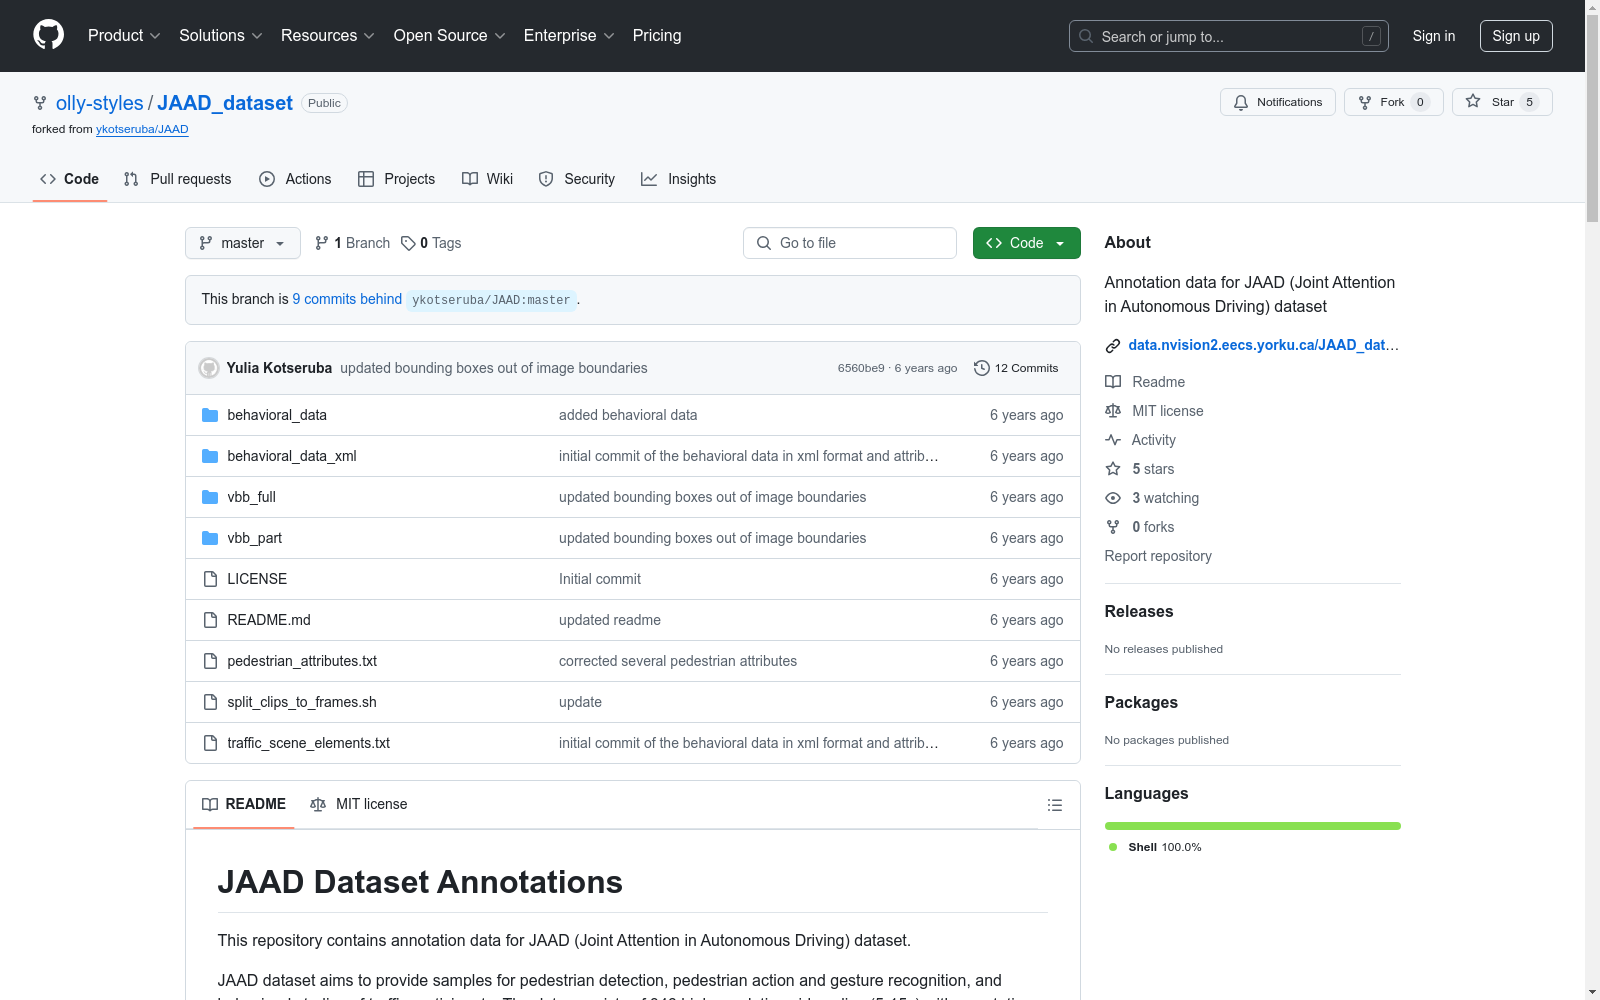Click the tag icon beside 0 Tags
1600x1000 pixels.
408,243
